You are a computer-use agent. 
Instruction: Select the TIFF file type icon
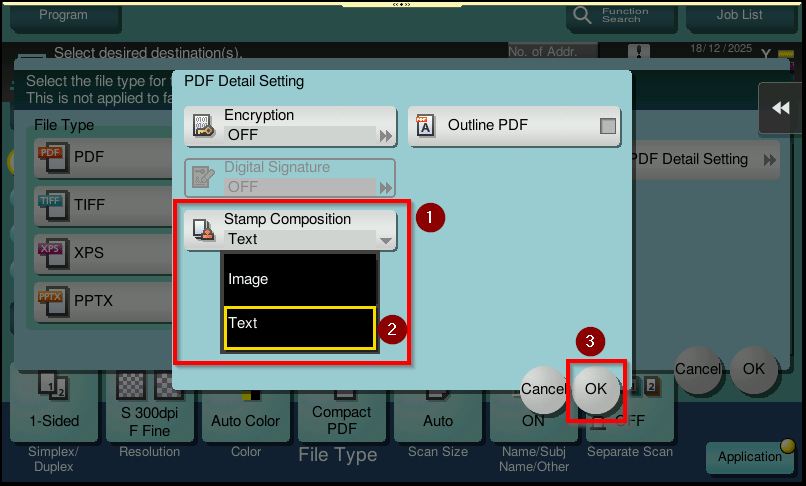(51, 204)
